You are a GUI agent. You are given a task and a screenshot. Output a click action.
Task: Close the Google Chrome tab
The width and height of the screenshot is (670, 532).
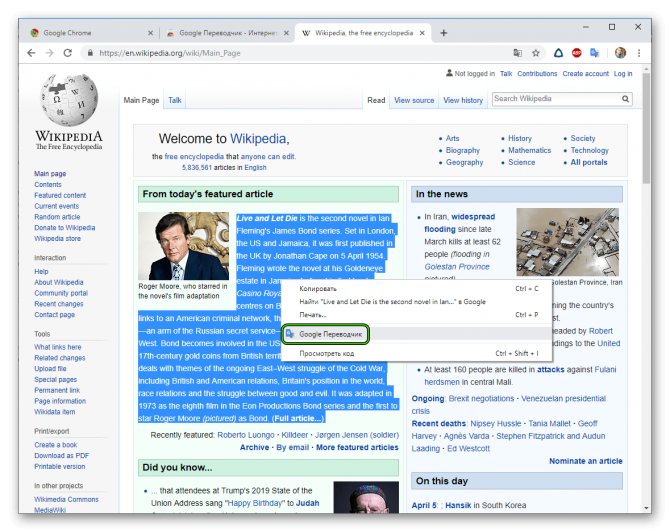[x=150, y=33]
